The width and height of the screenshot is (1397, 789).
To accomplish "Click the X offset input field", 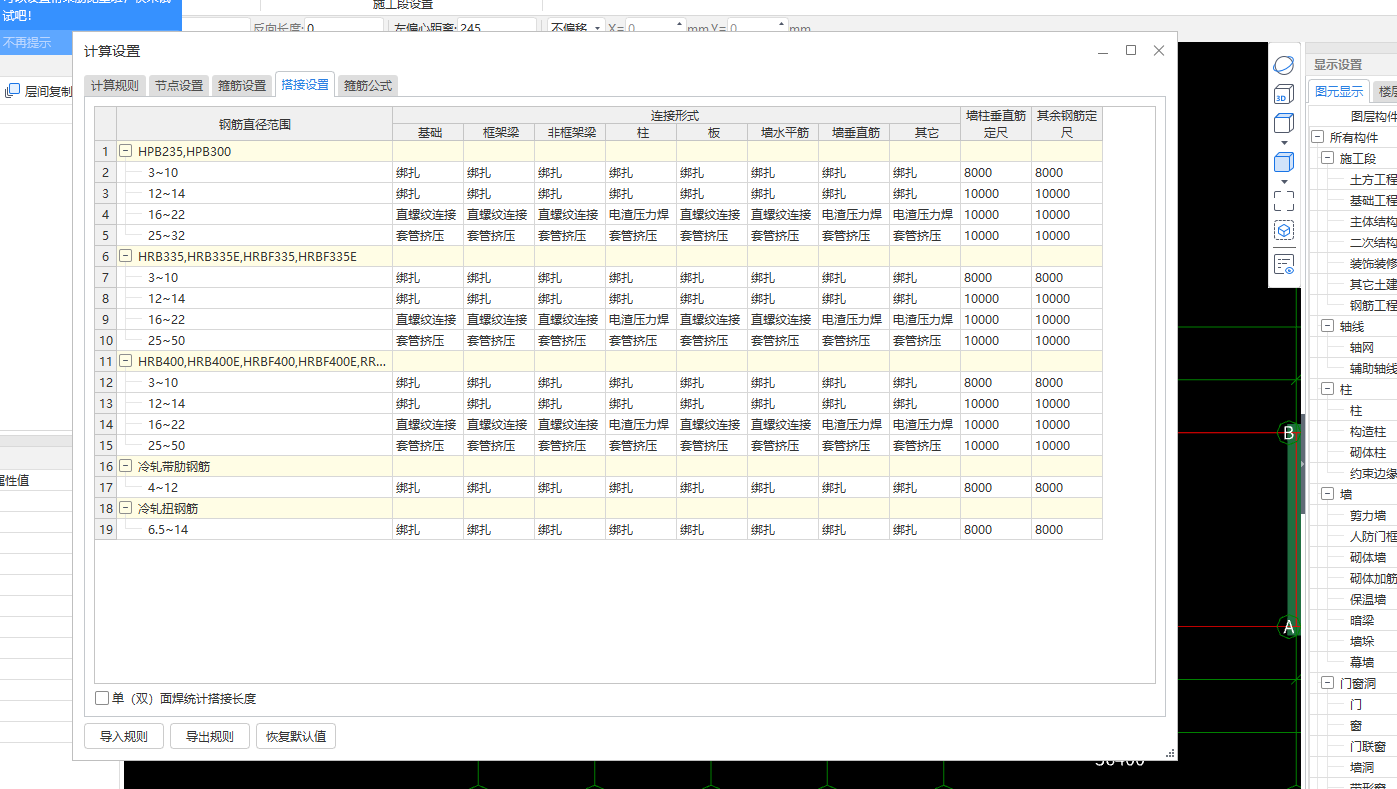I will coord(656,28).
